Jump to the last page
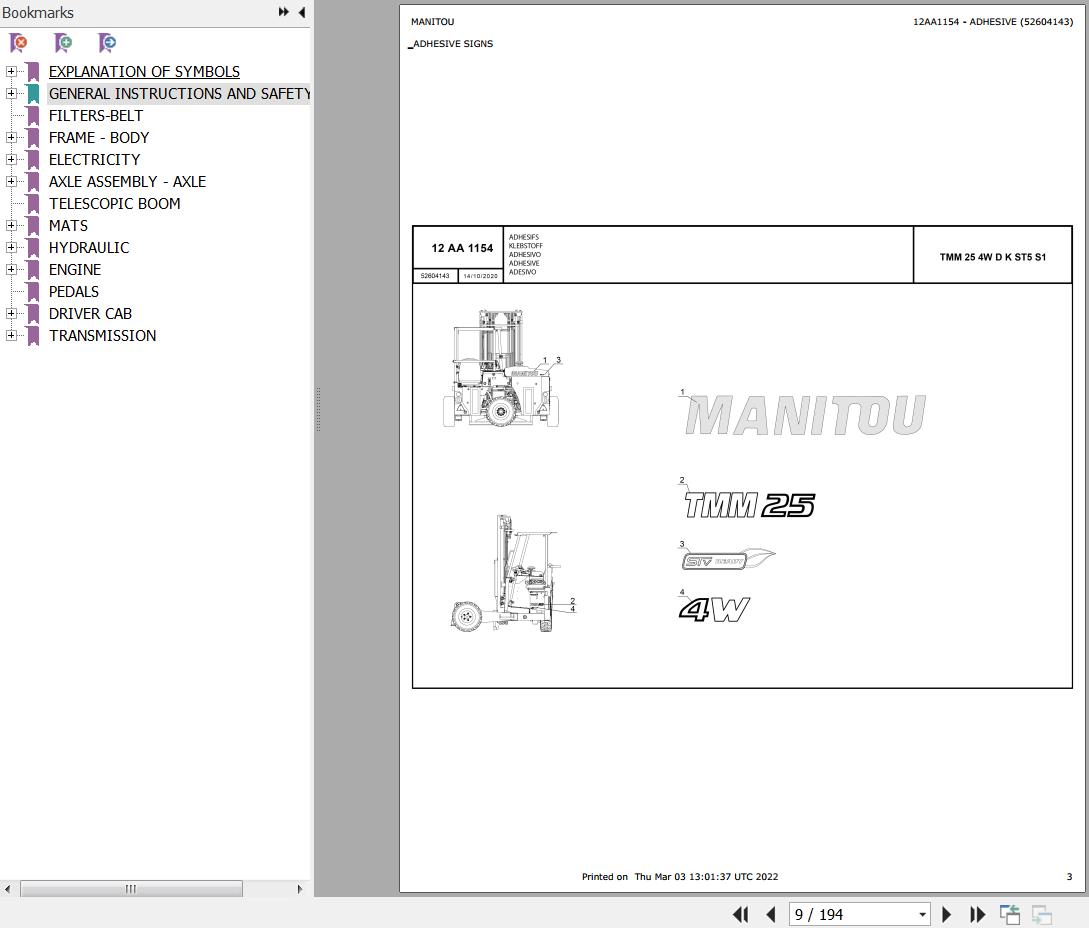Screen dimensions: 1089x928 (x=977, y=914)
